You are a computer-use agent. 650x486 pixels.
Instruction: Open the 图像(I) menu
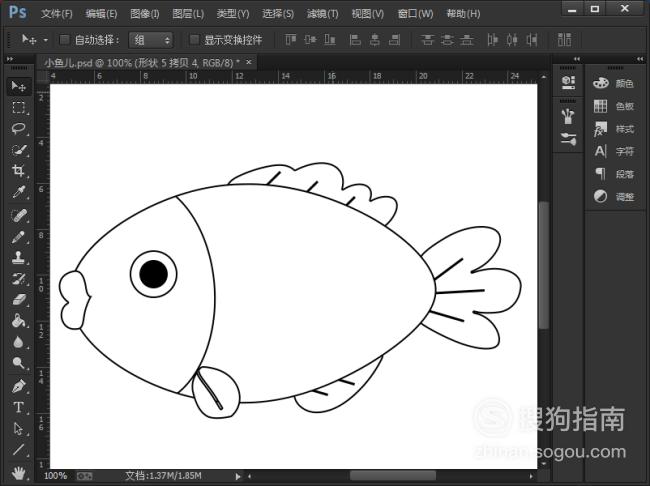click(145, 14)
